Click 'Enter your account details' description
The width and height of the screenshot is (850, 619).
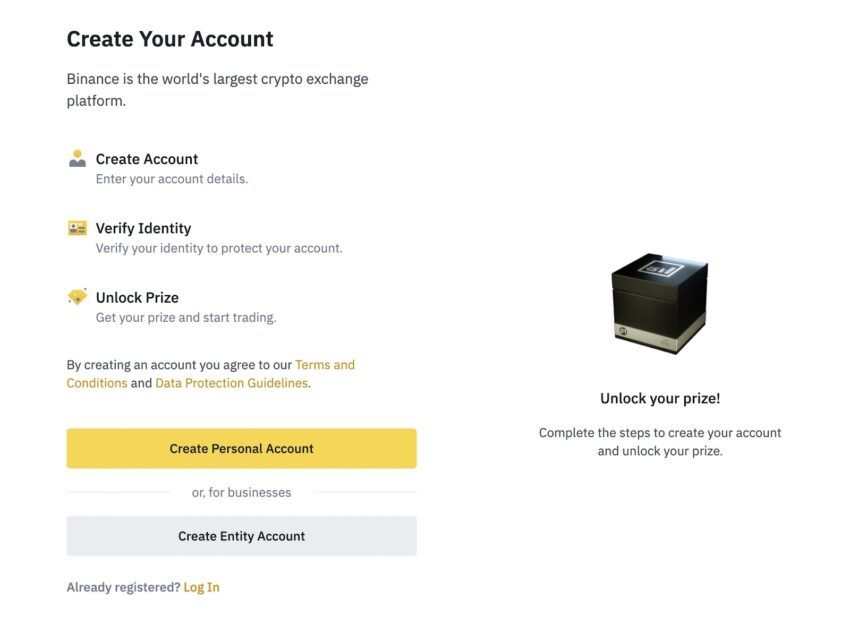[x=172, y=179]
